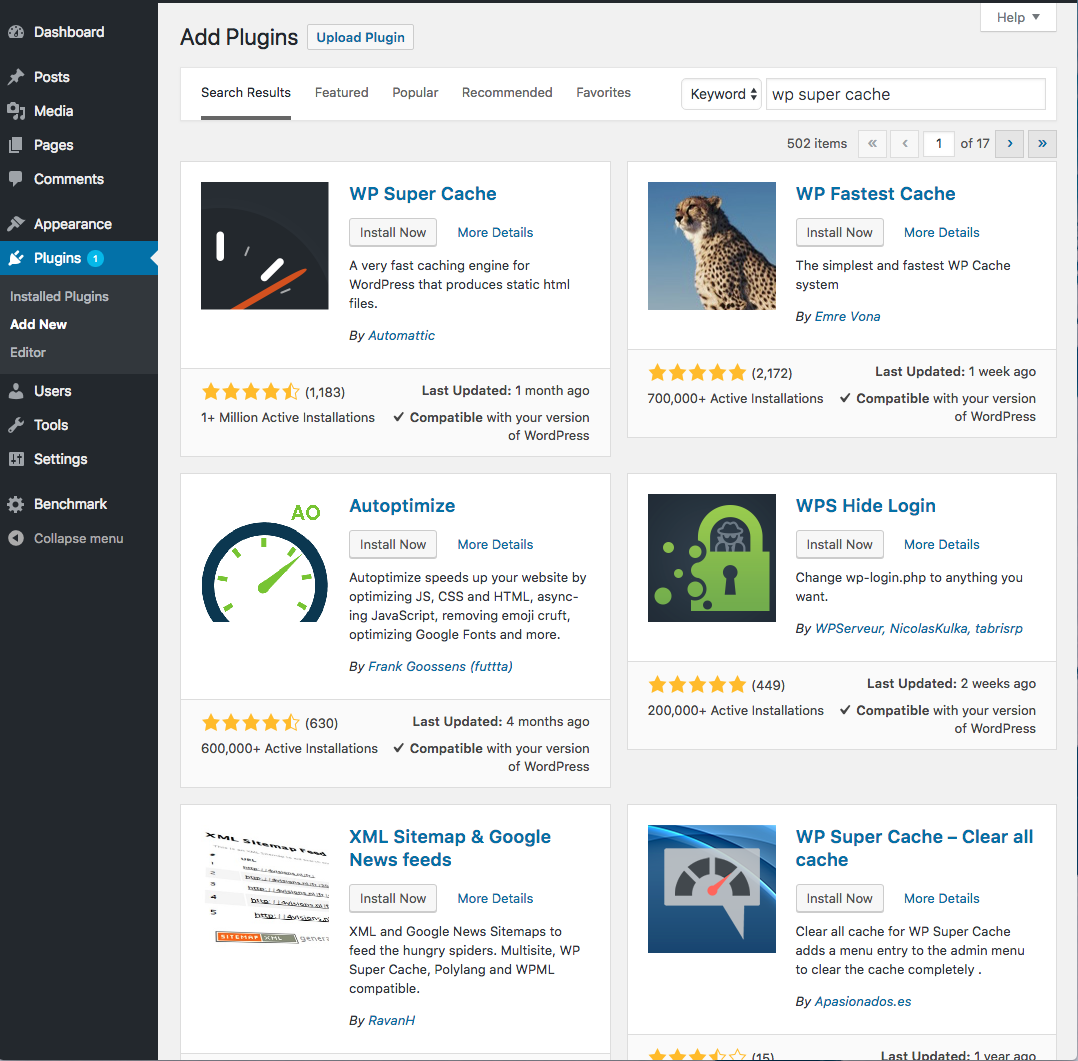View More Details for WPS Hide Login
Viewport: 1078px width, 1061px height.
point(941,545)
